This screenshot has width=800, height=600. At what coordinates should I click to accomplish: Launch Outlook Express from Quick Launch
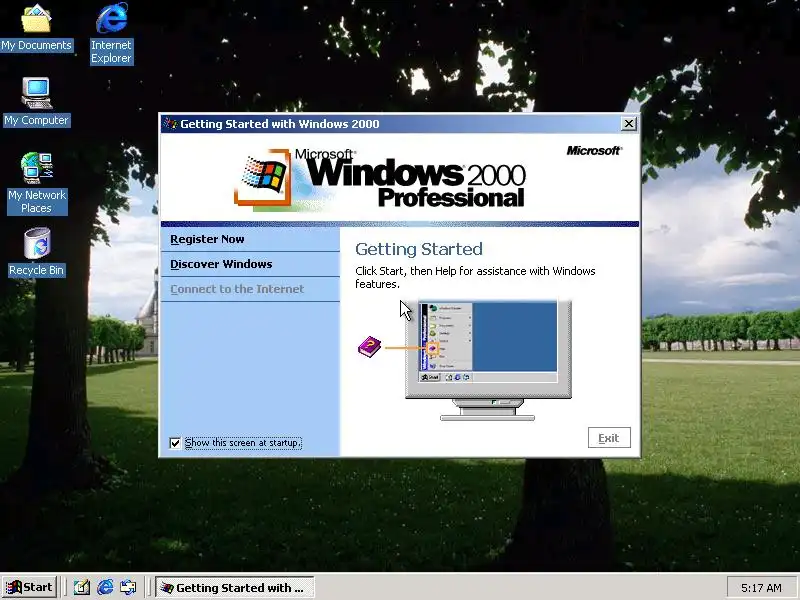128,588
